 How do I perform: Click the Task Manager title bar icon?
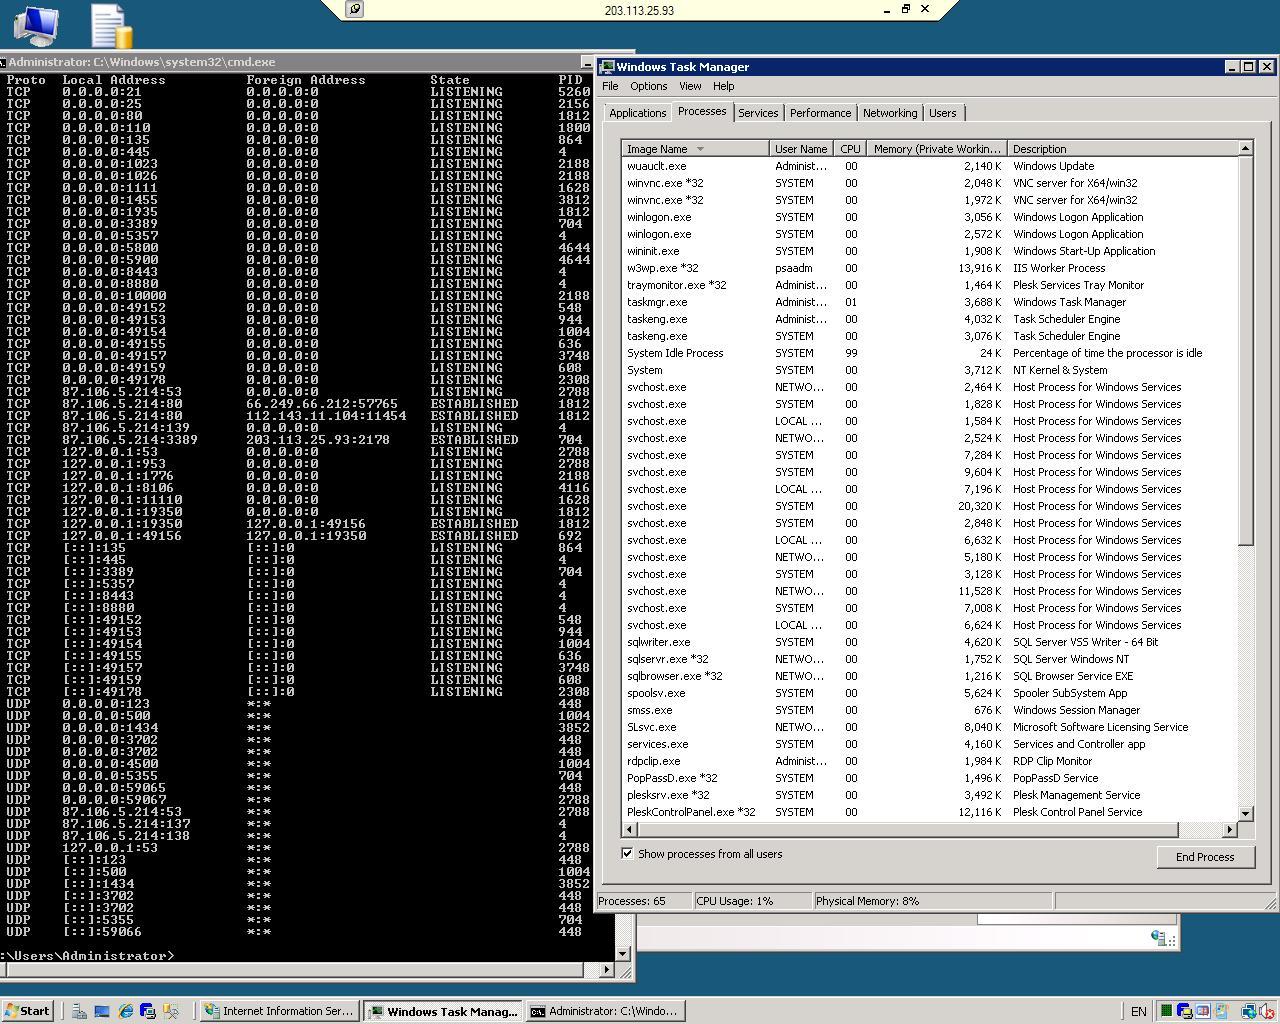(606, 67)
